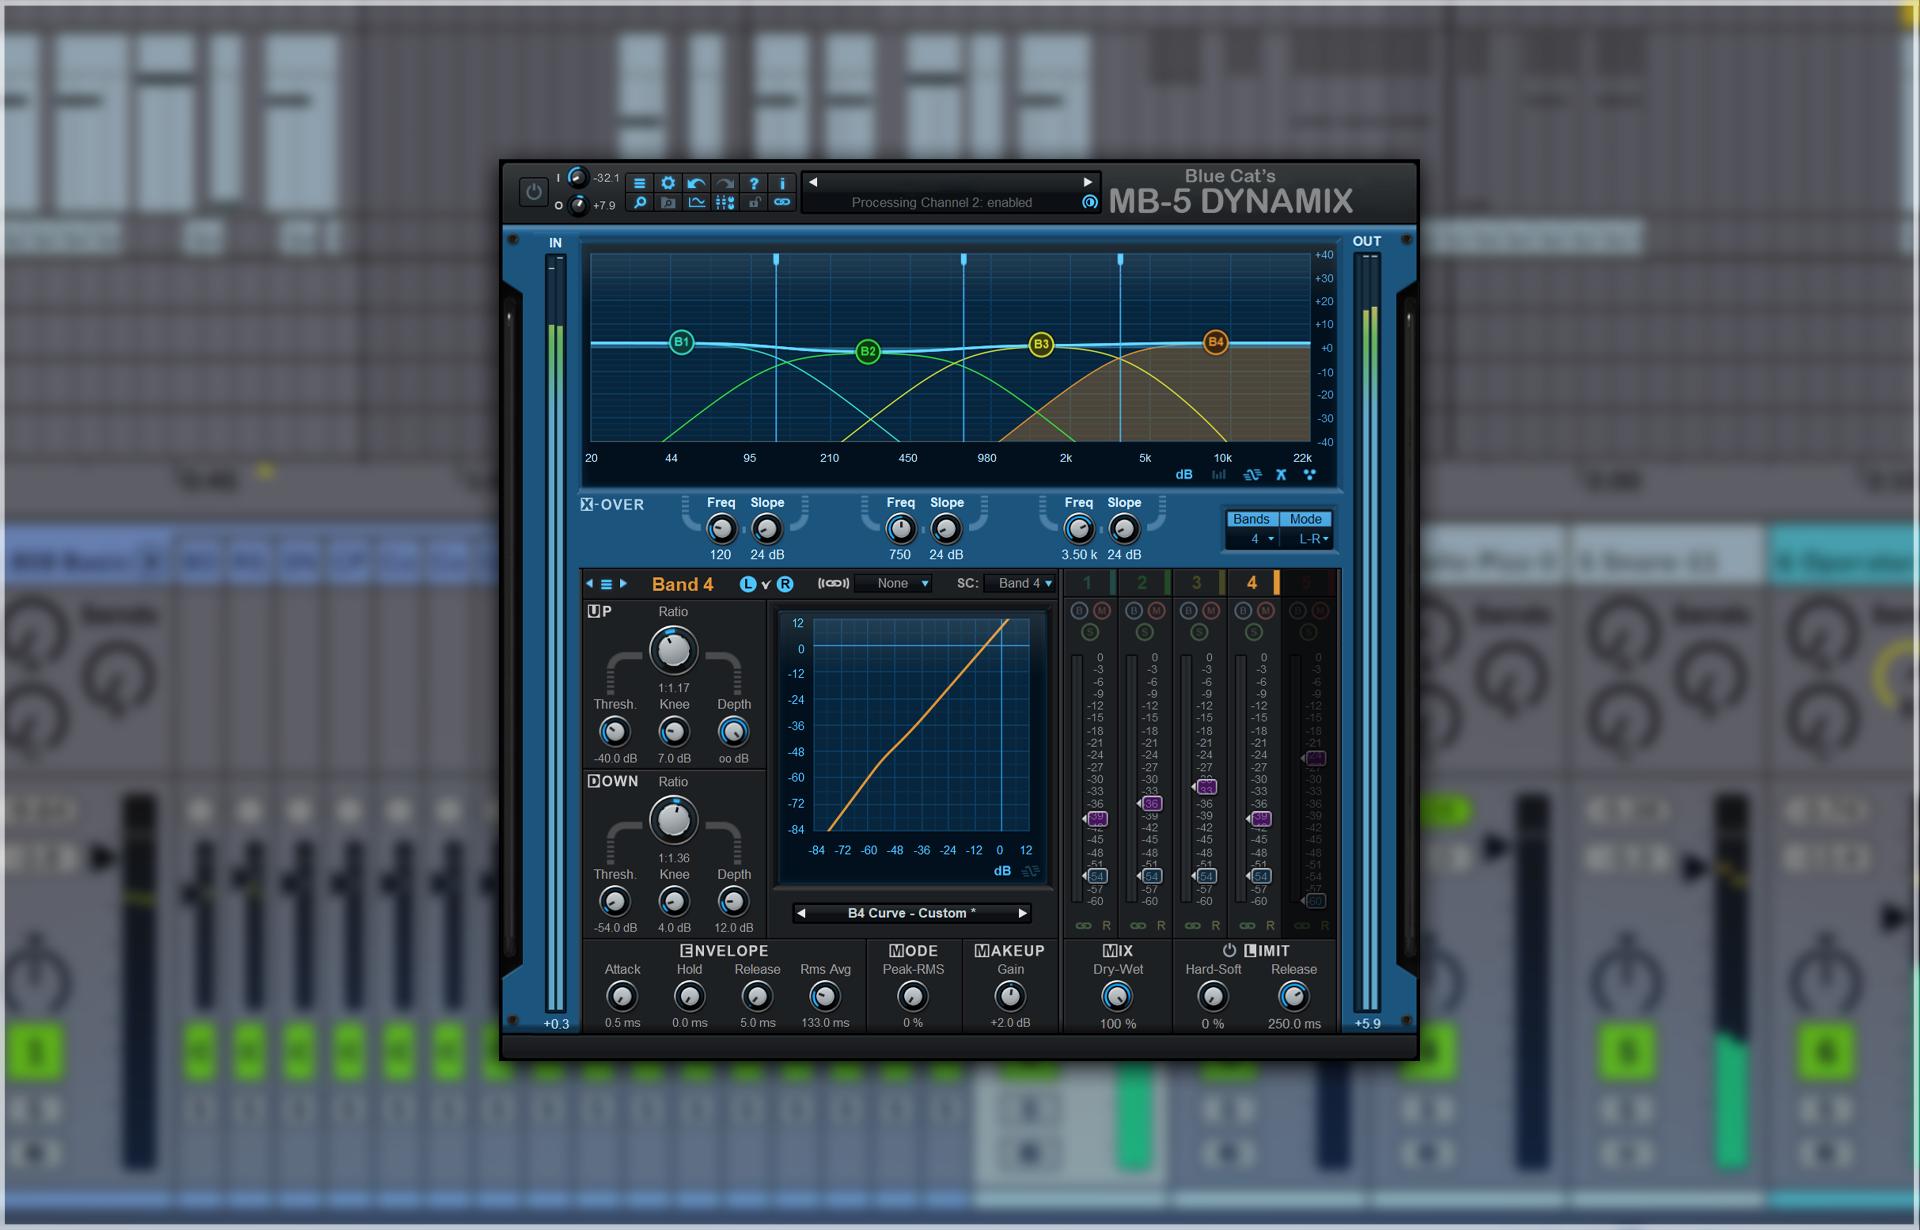
Task: Click first crossover Freq knob 120
Action: (x=721, y=529)
